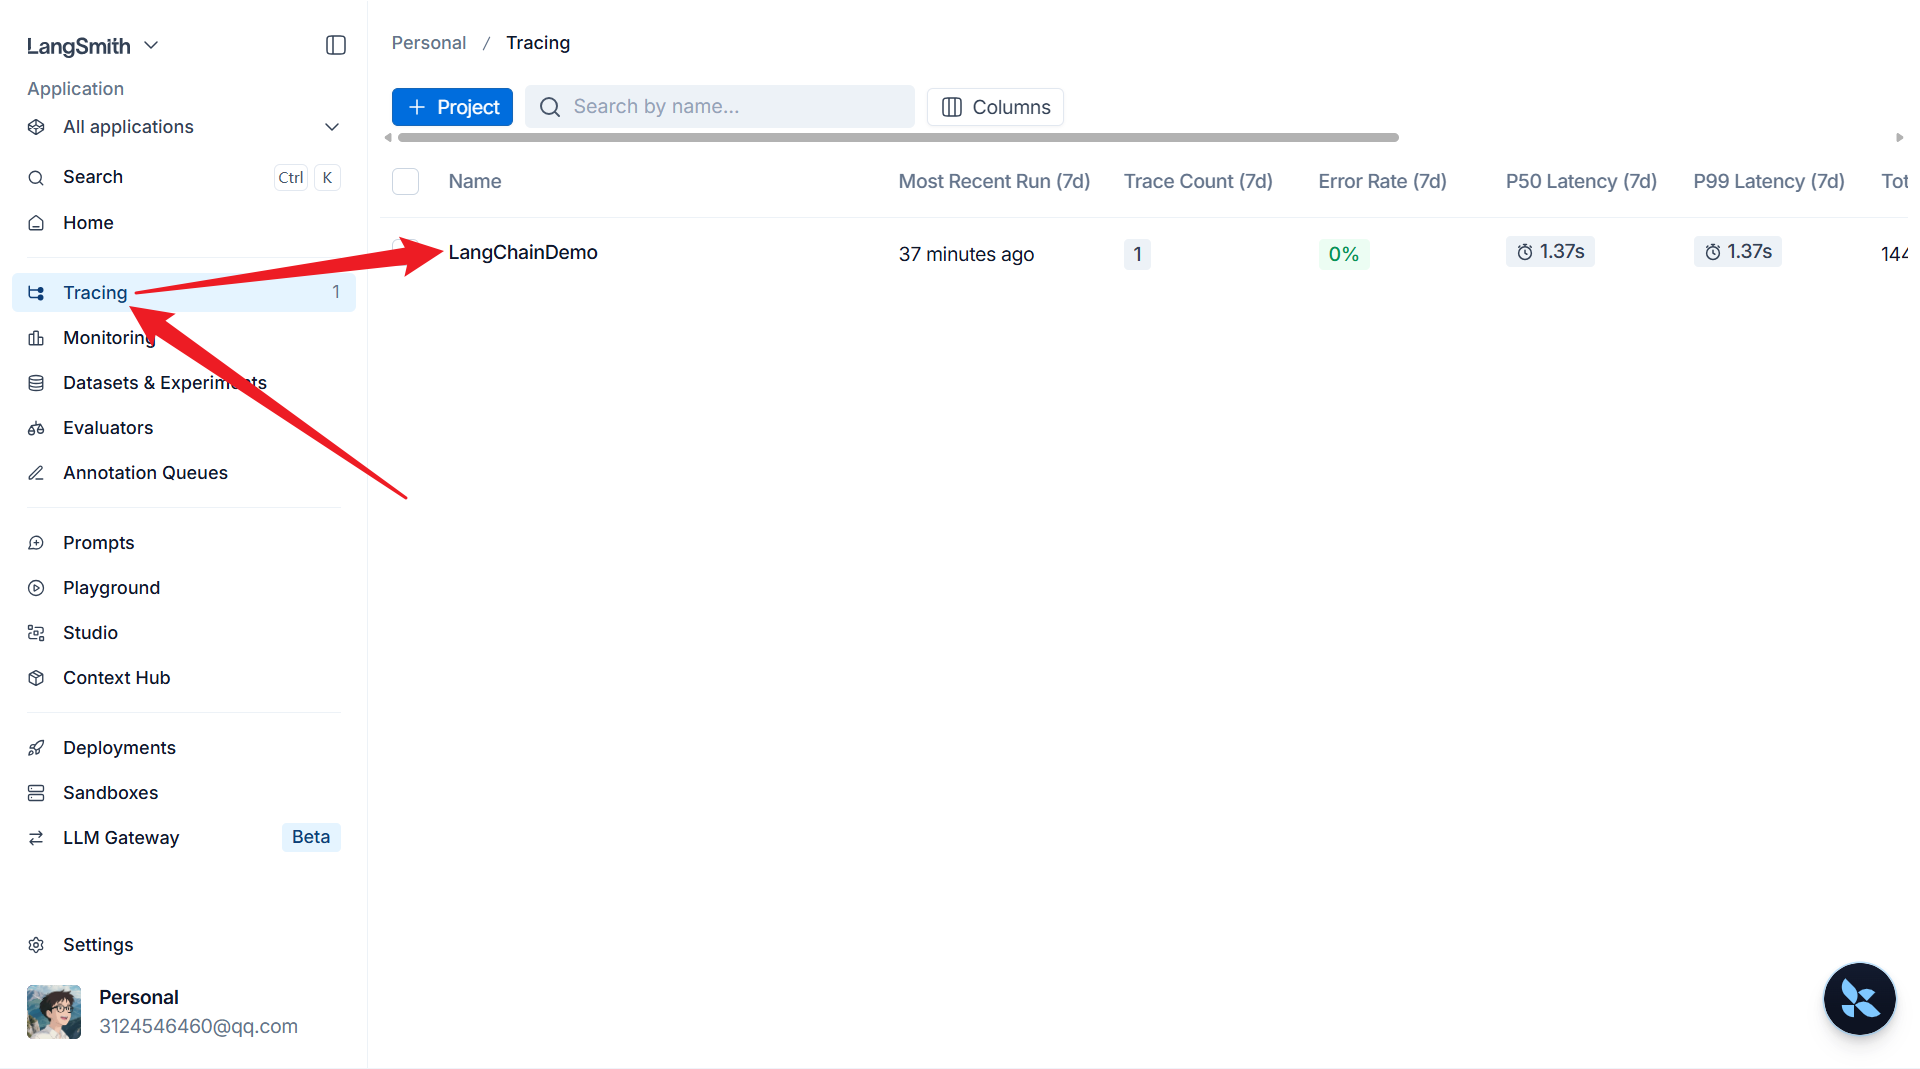Click the Tracing sidebar icon
Viewport: 1920px width, 1069px height.
pyautogui.click(x=36, y=293)
